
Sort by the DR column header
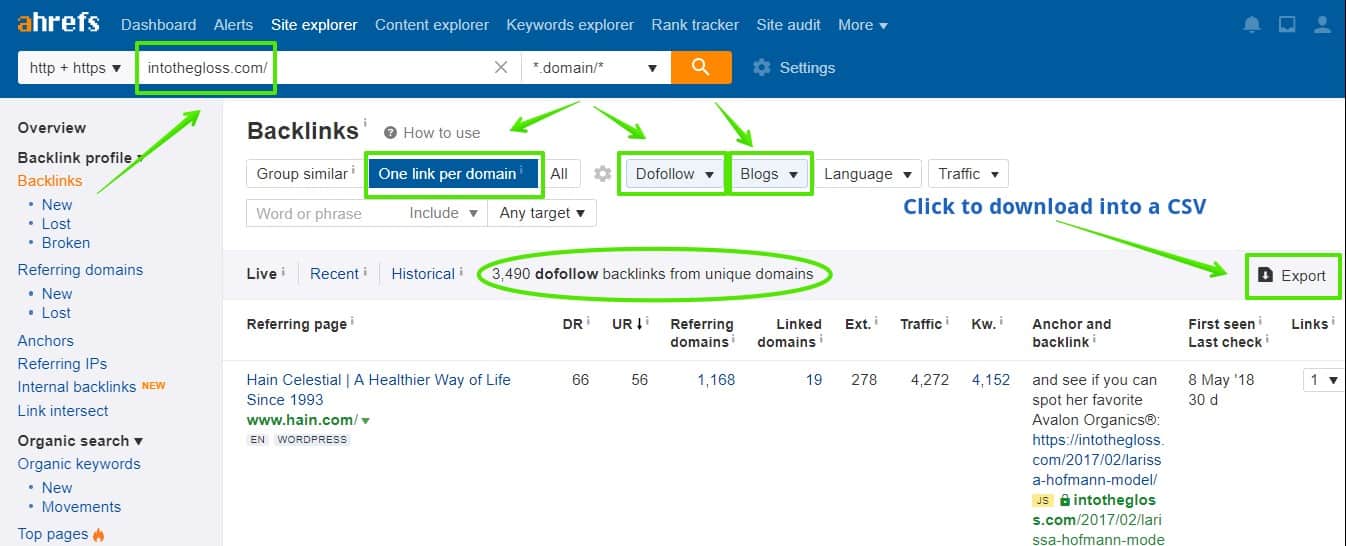click(x=572, y=324)
